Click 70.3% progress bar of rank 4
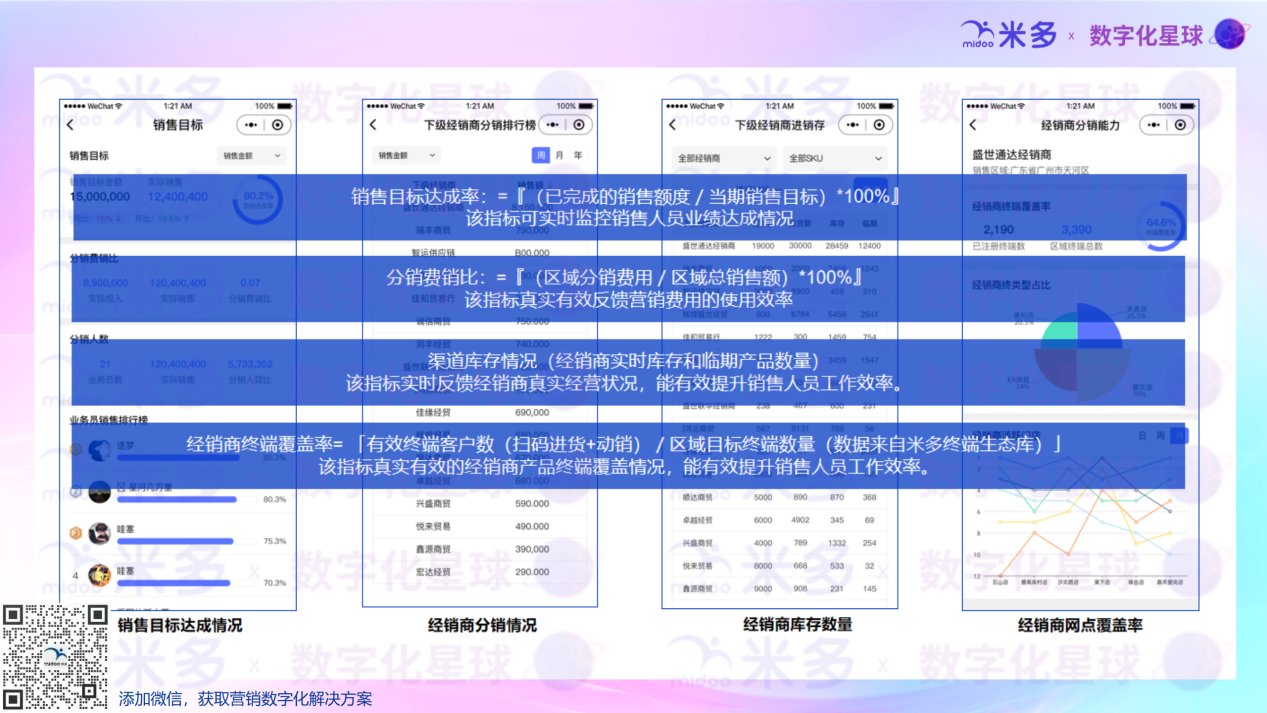This screenshot has height=713, width=1267. pos(173,583)
